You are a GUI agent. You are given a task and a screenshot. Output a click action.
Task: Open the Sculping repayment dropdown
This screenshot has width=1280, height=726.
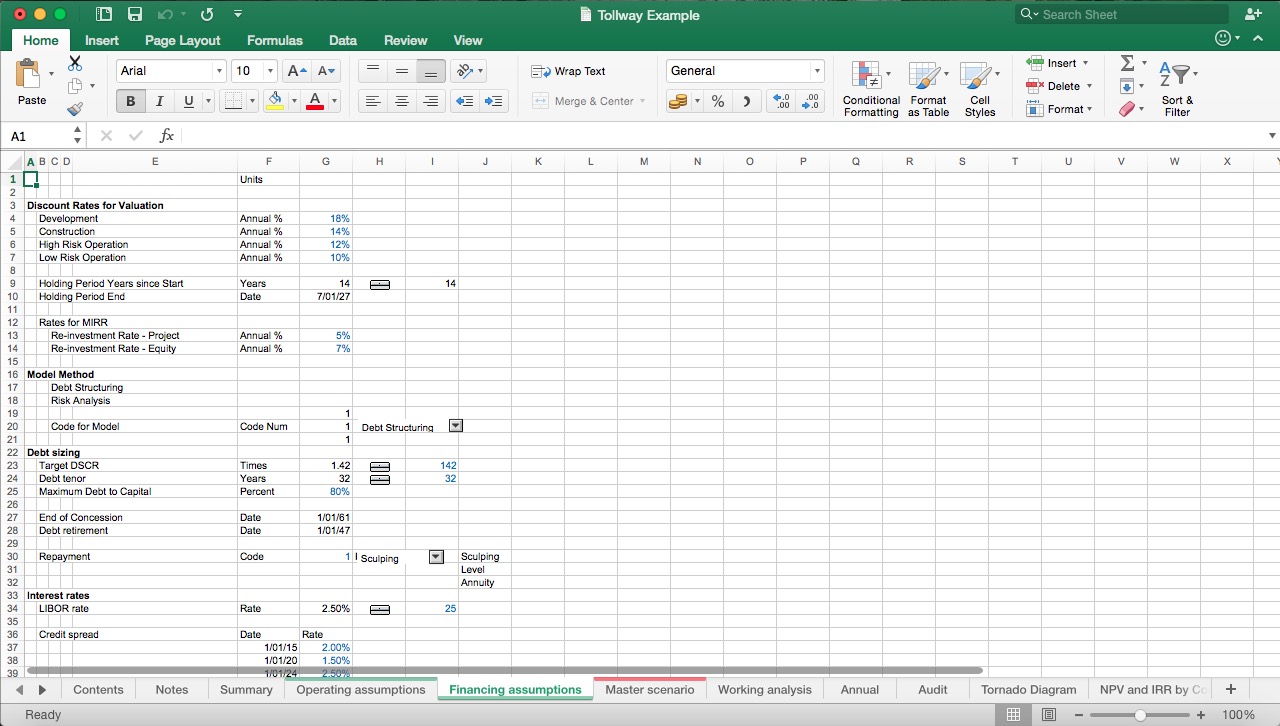pyautogui.click(x=434, y=556)
